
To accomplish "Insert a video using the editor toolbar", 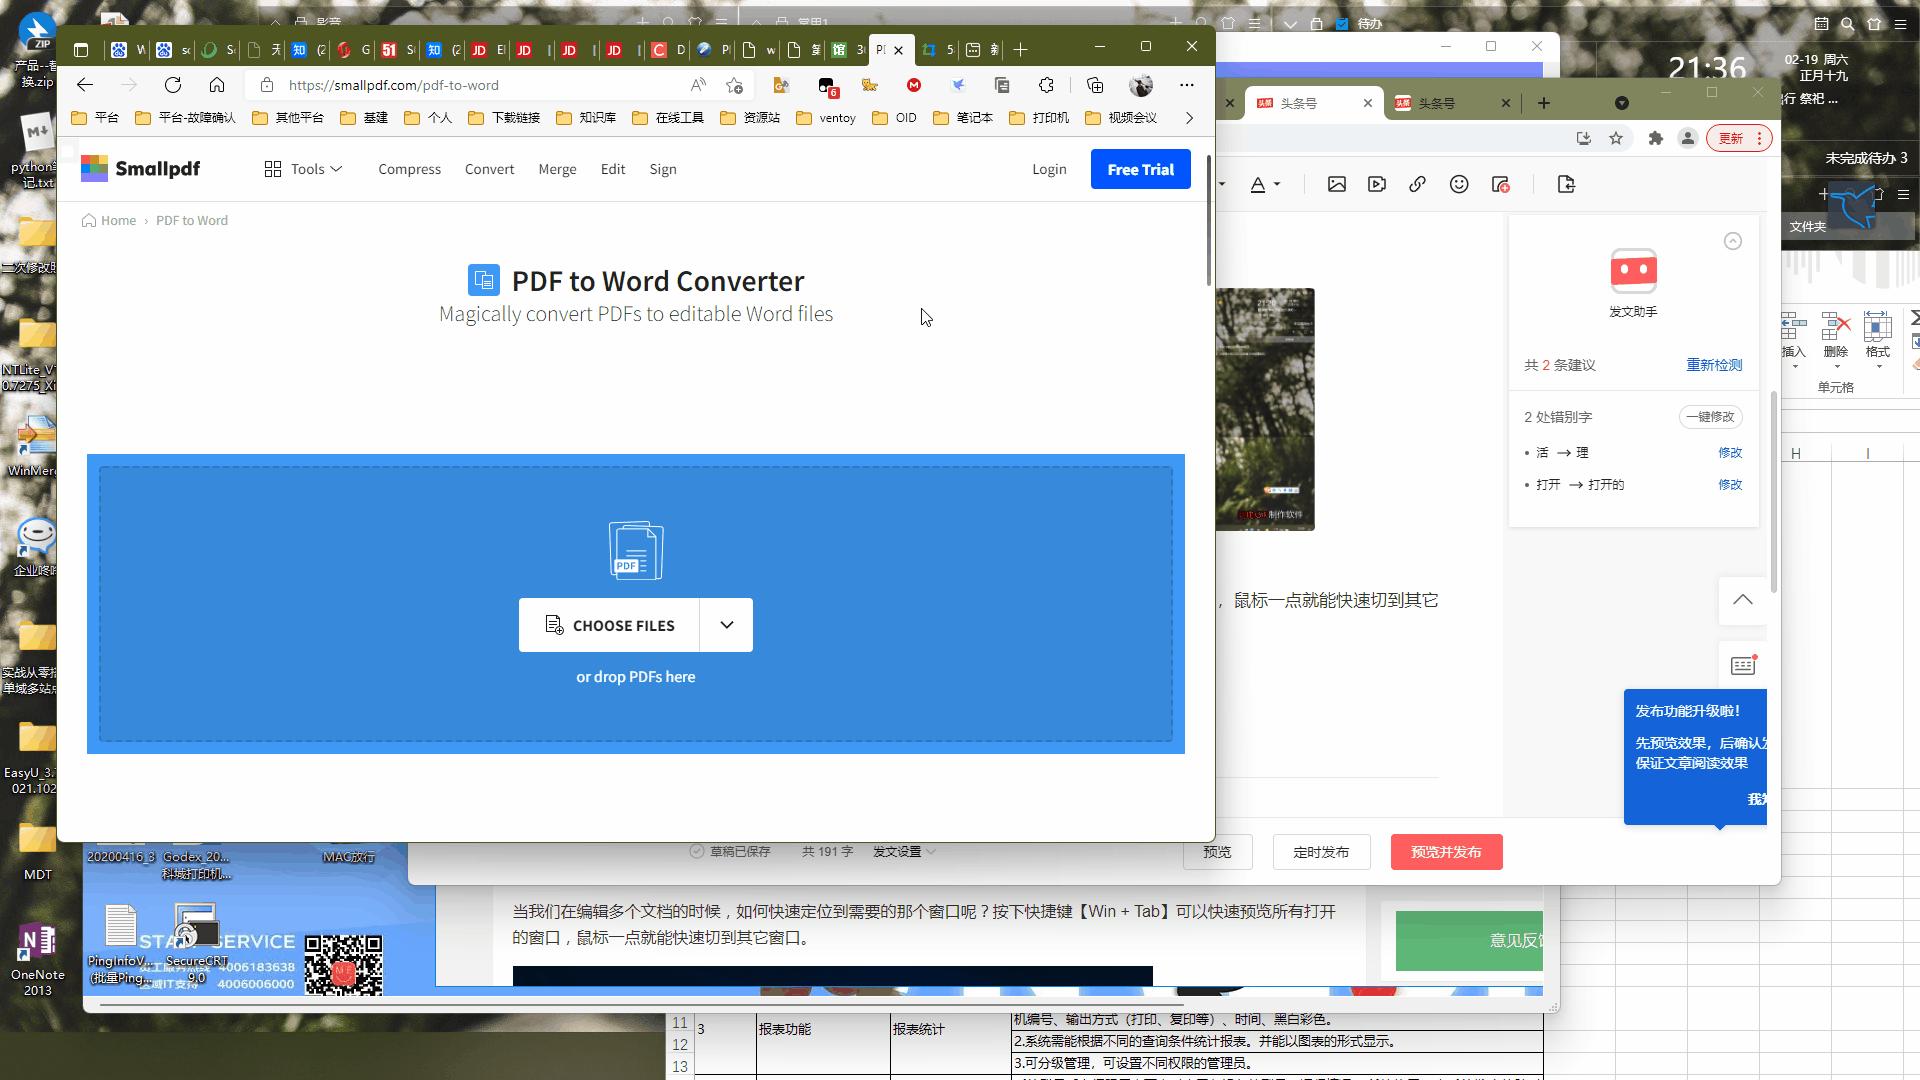I will [1377, 184].
